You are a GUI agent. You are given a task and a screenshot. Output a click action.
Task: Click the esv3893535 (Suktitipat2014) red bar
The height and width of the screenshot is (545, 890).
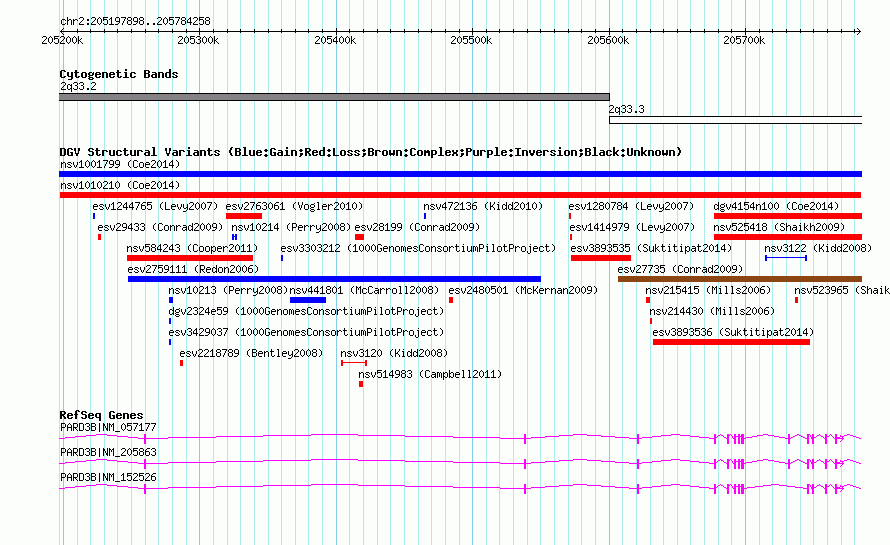[x=601, y=258]
